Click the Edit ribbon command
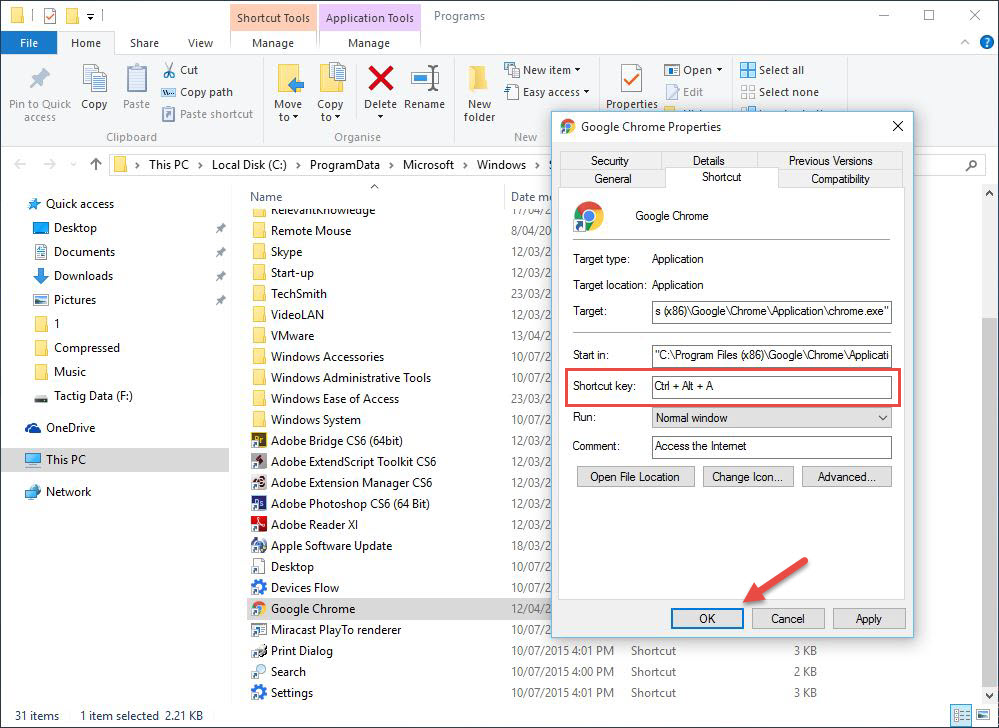999x728 pixels. click(x=684, y=92)
